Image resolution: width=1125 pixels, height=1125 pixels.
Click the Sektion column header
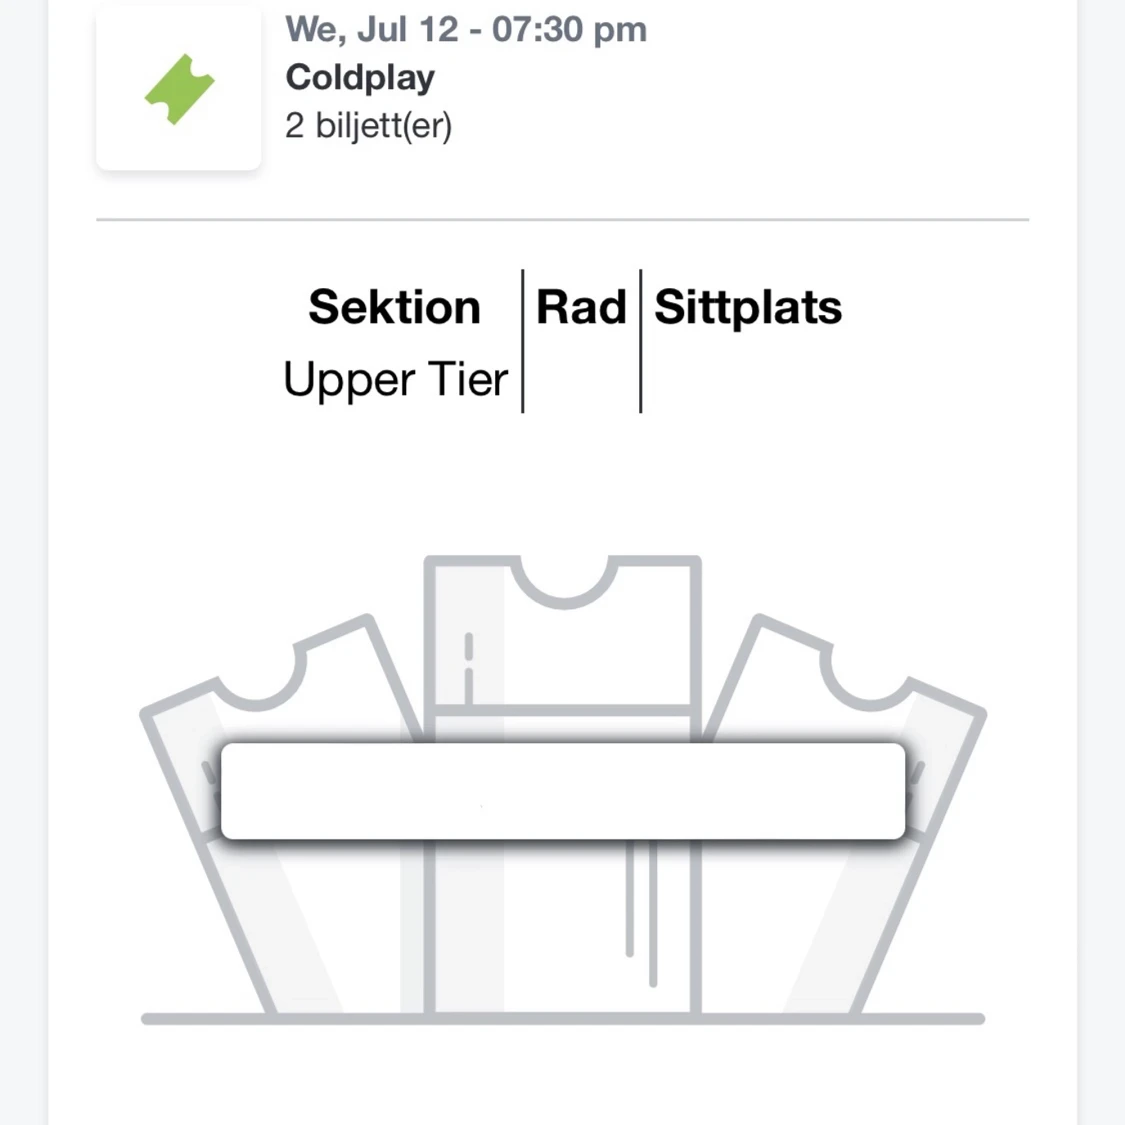click(394, 307)
